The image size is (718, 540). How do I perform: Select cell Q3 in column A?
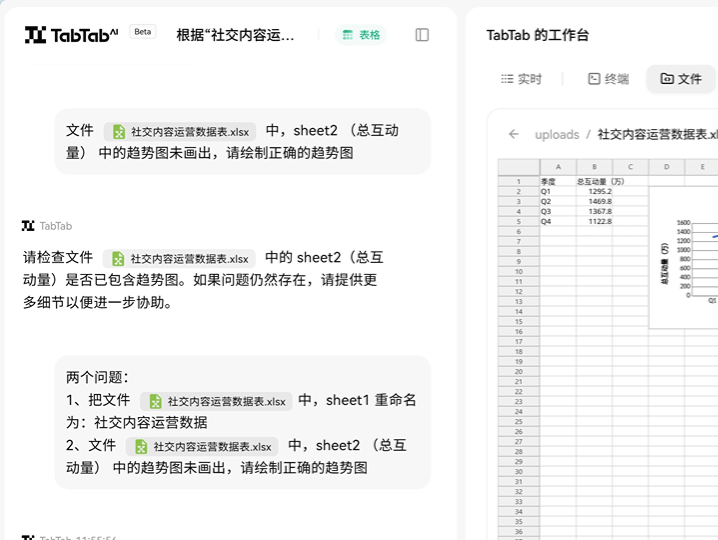pyautogui.click(x=558, y=212)
